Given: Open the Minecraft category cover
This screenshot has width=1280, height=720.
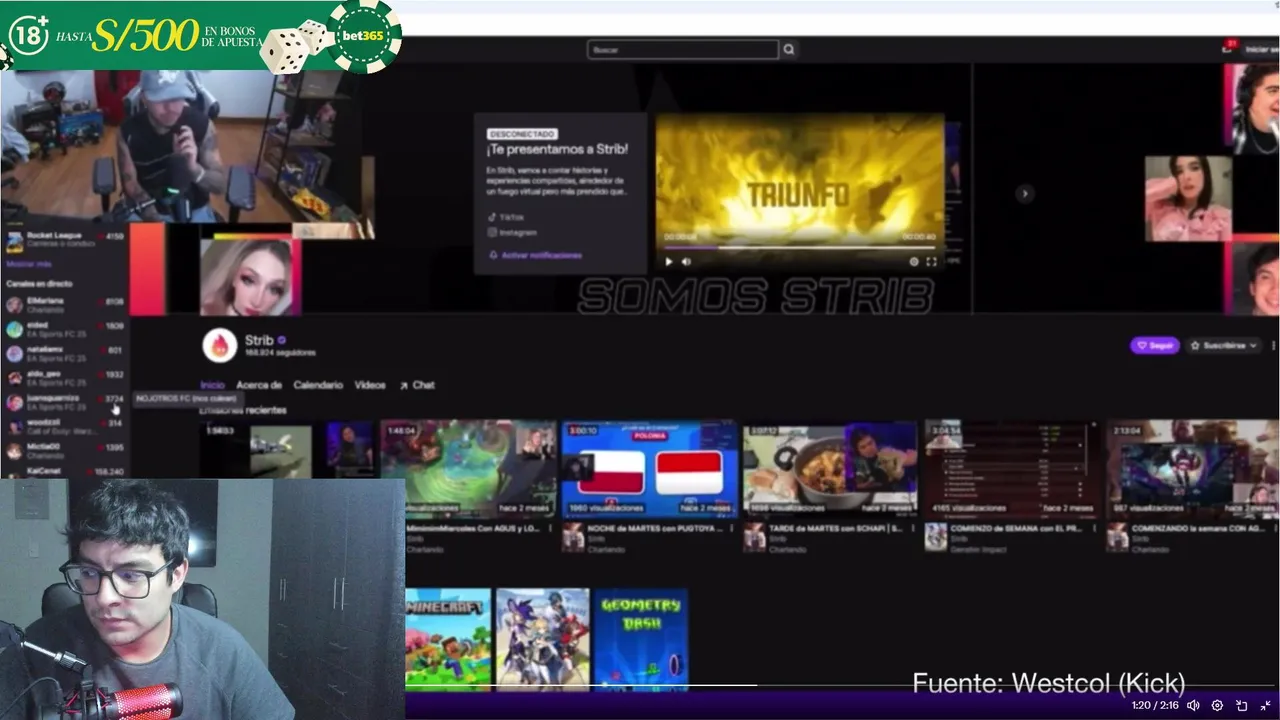Looking at the screenshot, I should pyautogui.click(x=448, y=640).
